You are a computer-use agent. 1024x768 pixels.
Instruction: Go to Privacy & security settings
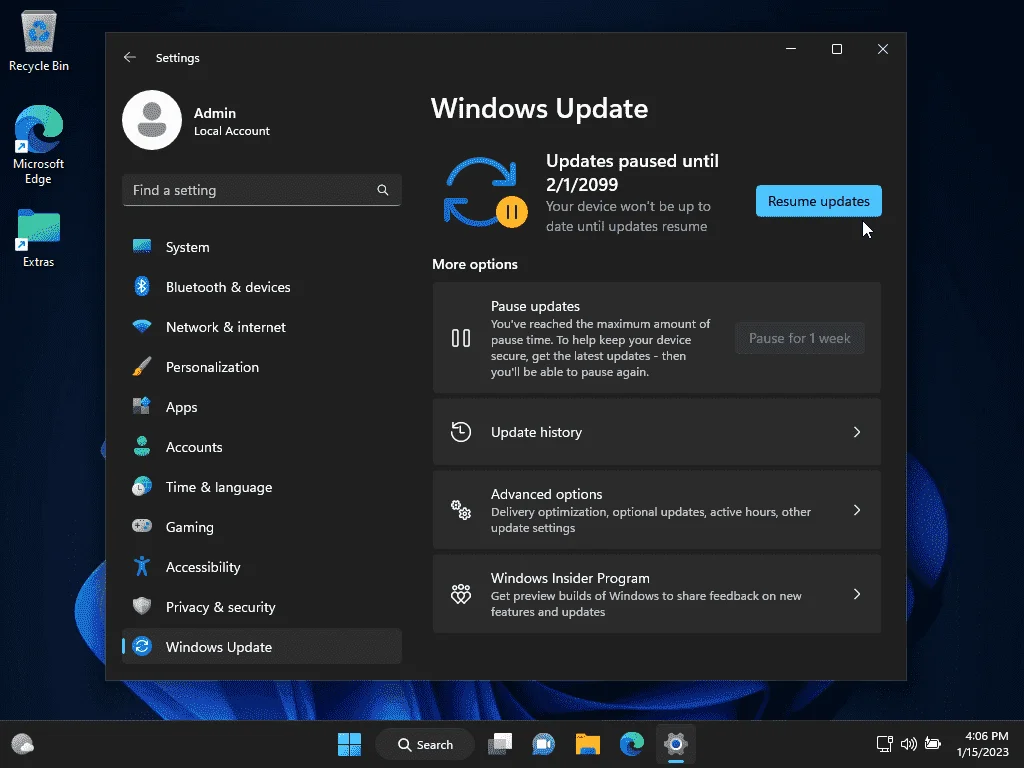[262, 607]
